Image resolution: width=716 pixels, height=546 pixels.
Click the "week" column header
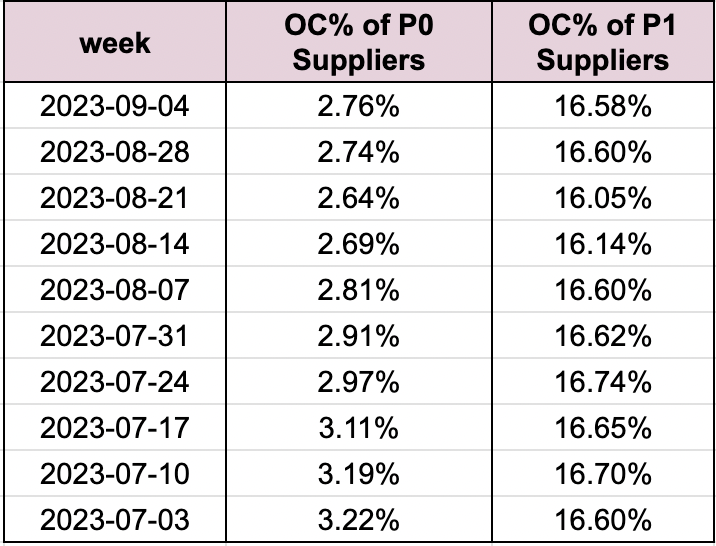[x=116, y=43]
